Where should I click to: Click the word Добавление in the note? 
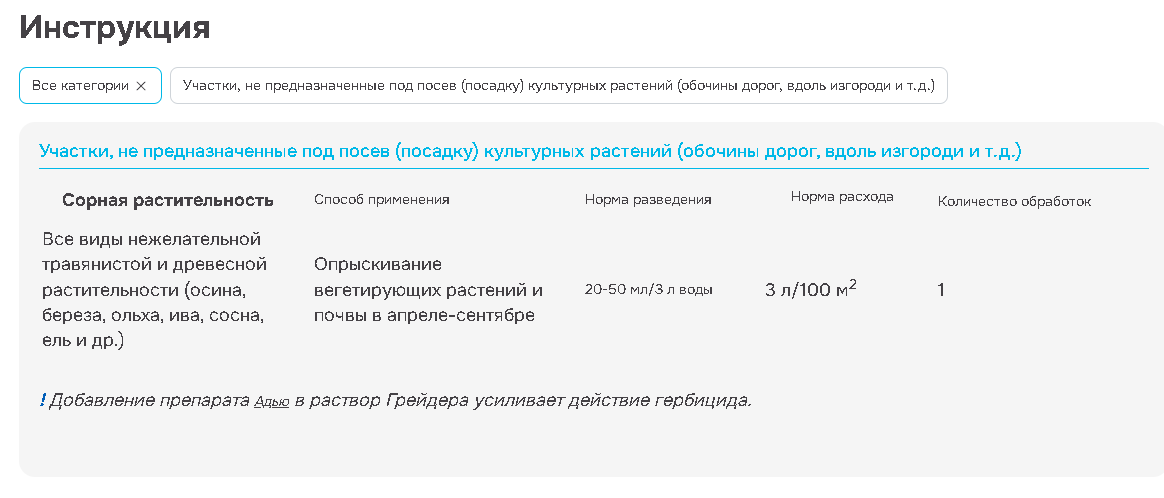coord(98,401)
